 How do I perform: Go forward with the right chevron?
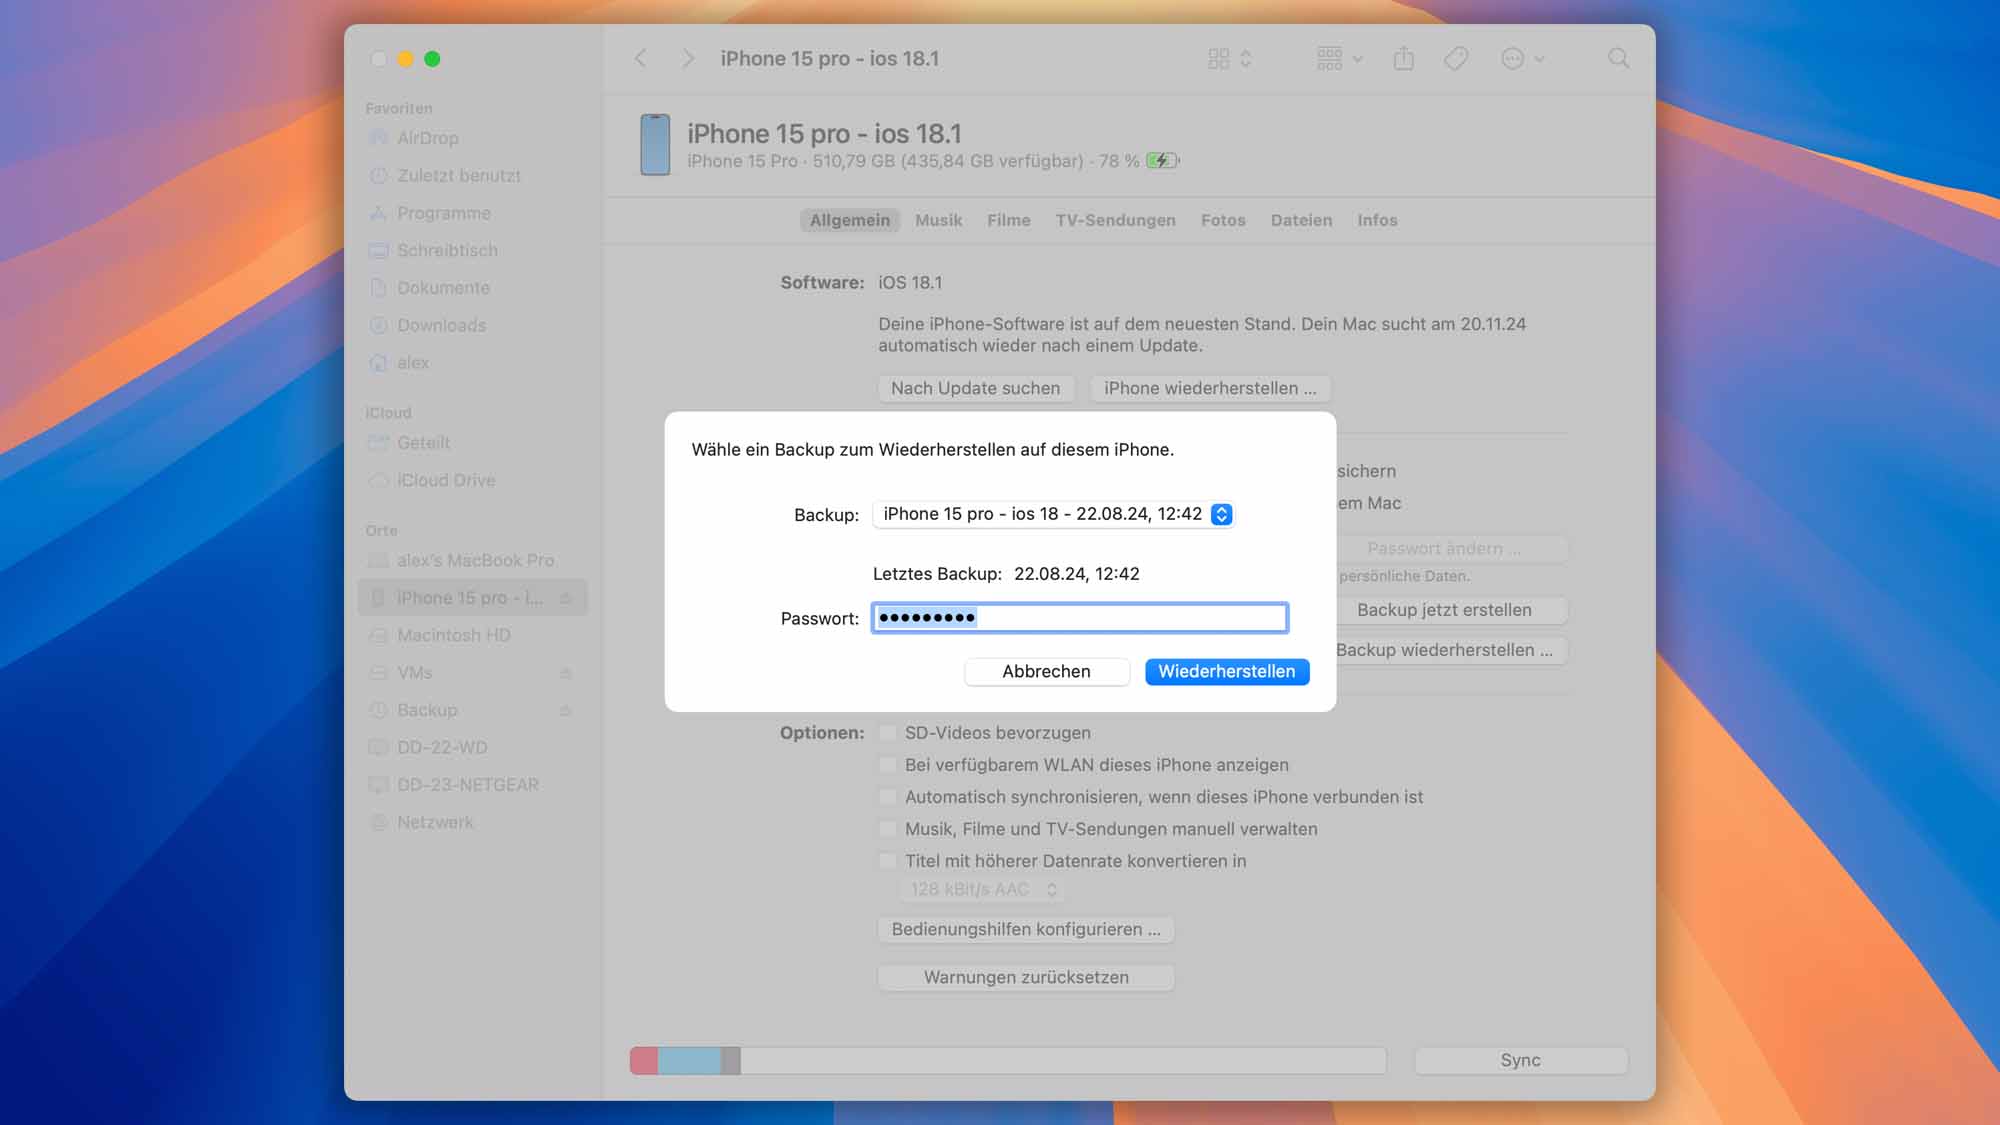click(x=688, y=59)
